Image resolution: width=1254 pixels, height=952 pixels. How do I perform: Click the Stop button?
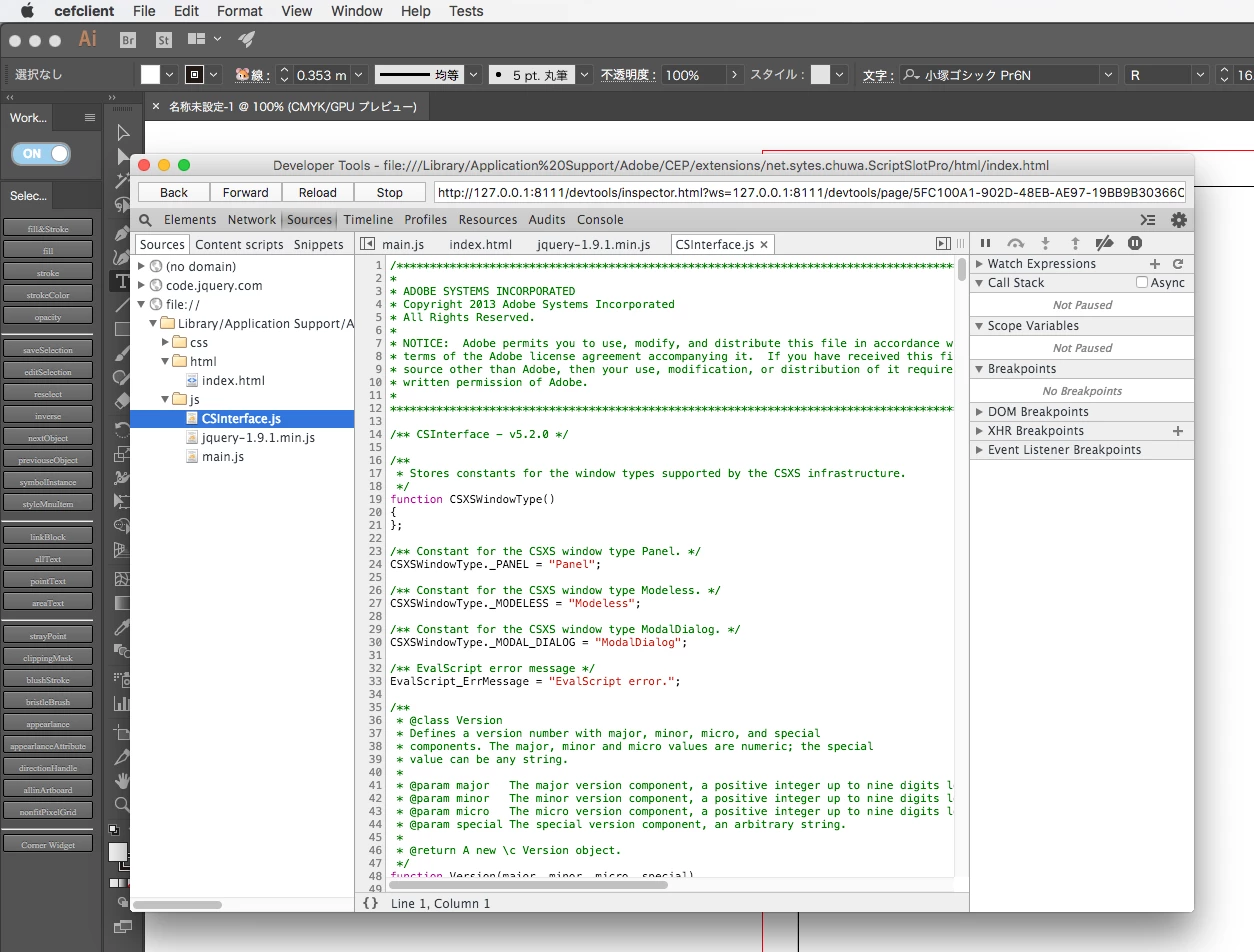point(390,192)
